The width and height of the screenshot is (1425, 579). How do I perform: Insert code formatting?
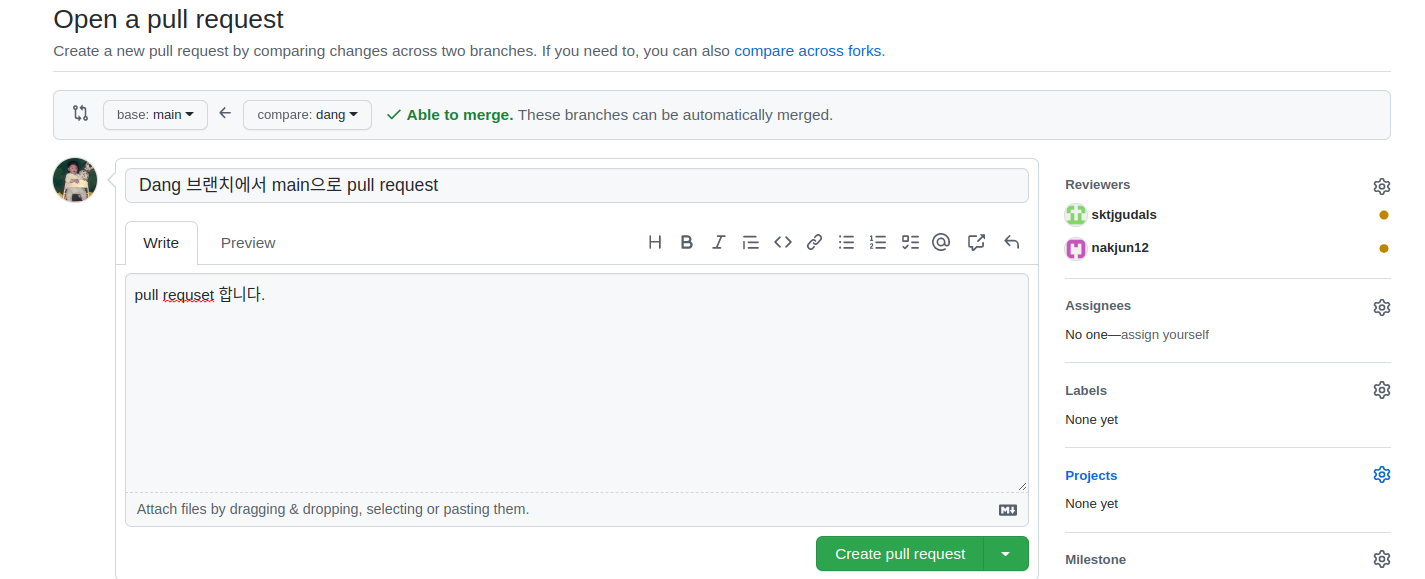pyautogui.click(x=783, y=242)
